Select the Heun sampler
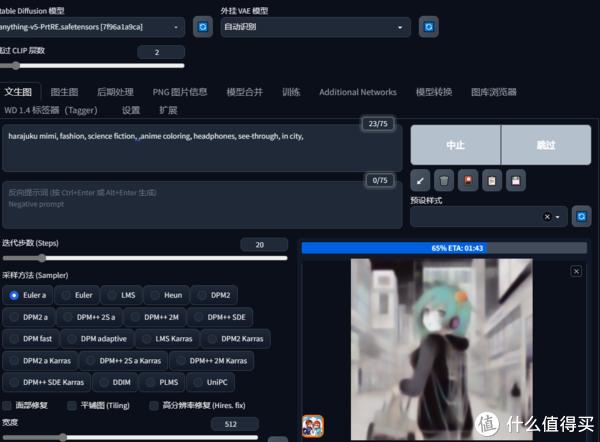Screen dimensions: 600x442 [x=166, y=295]
